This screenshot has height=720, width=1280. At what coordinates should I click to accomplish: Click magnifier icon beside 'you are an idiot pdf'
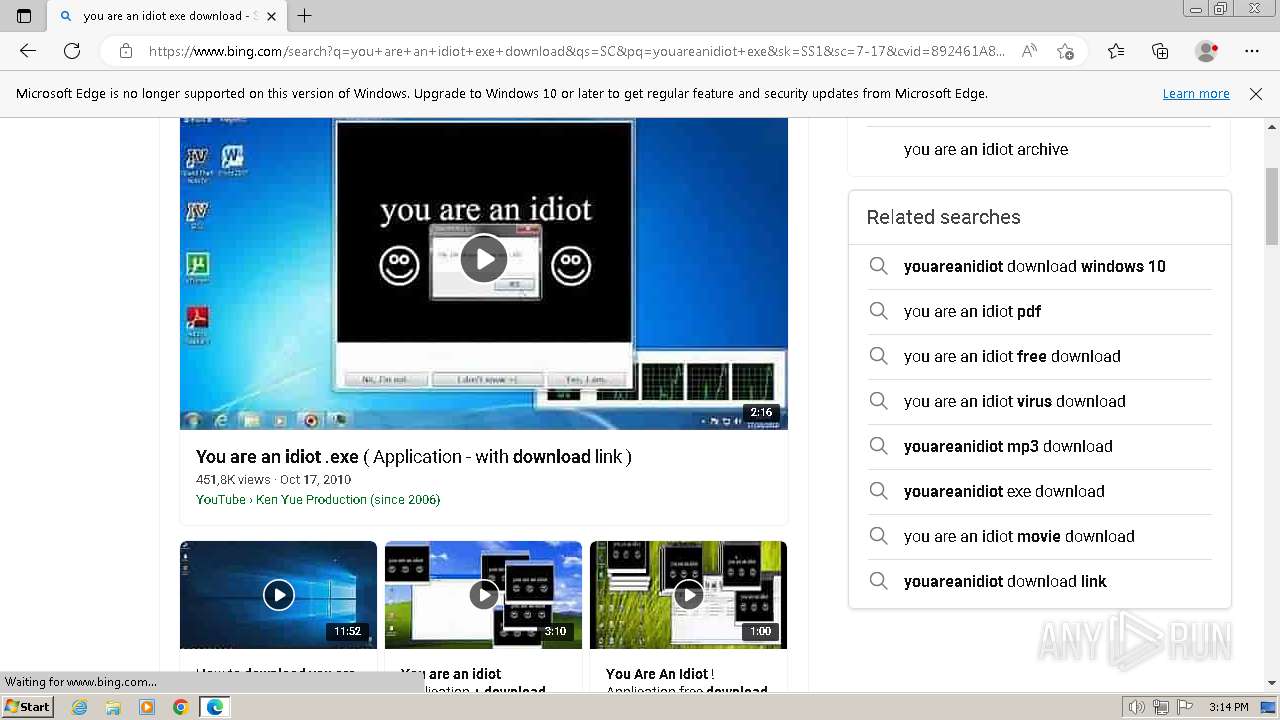[878, 311]
